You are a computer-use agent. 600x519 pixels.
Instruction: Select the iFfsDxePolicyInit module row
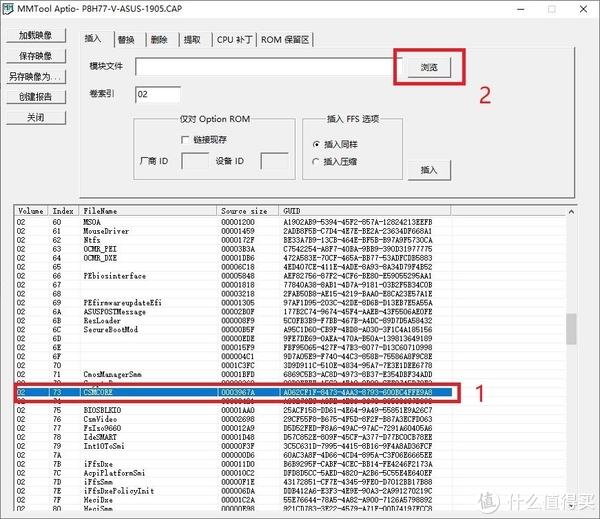[233, 491]
